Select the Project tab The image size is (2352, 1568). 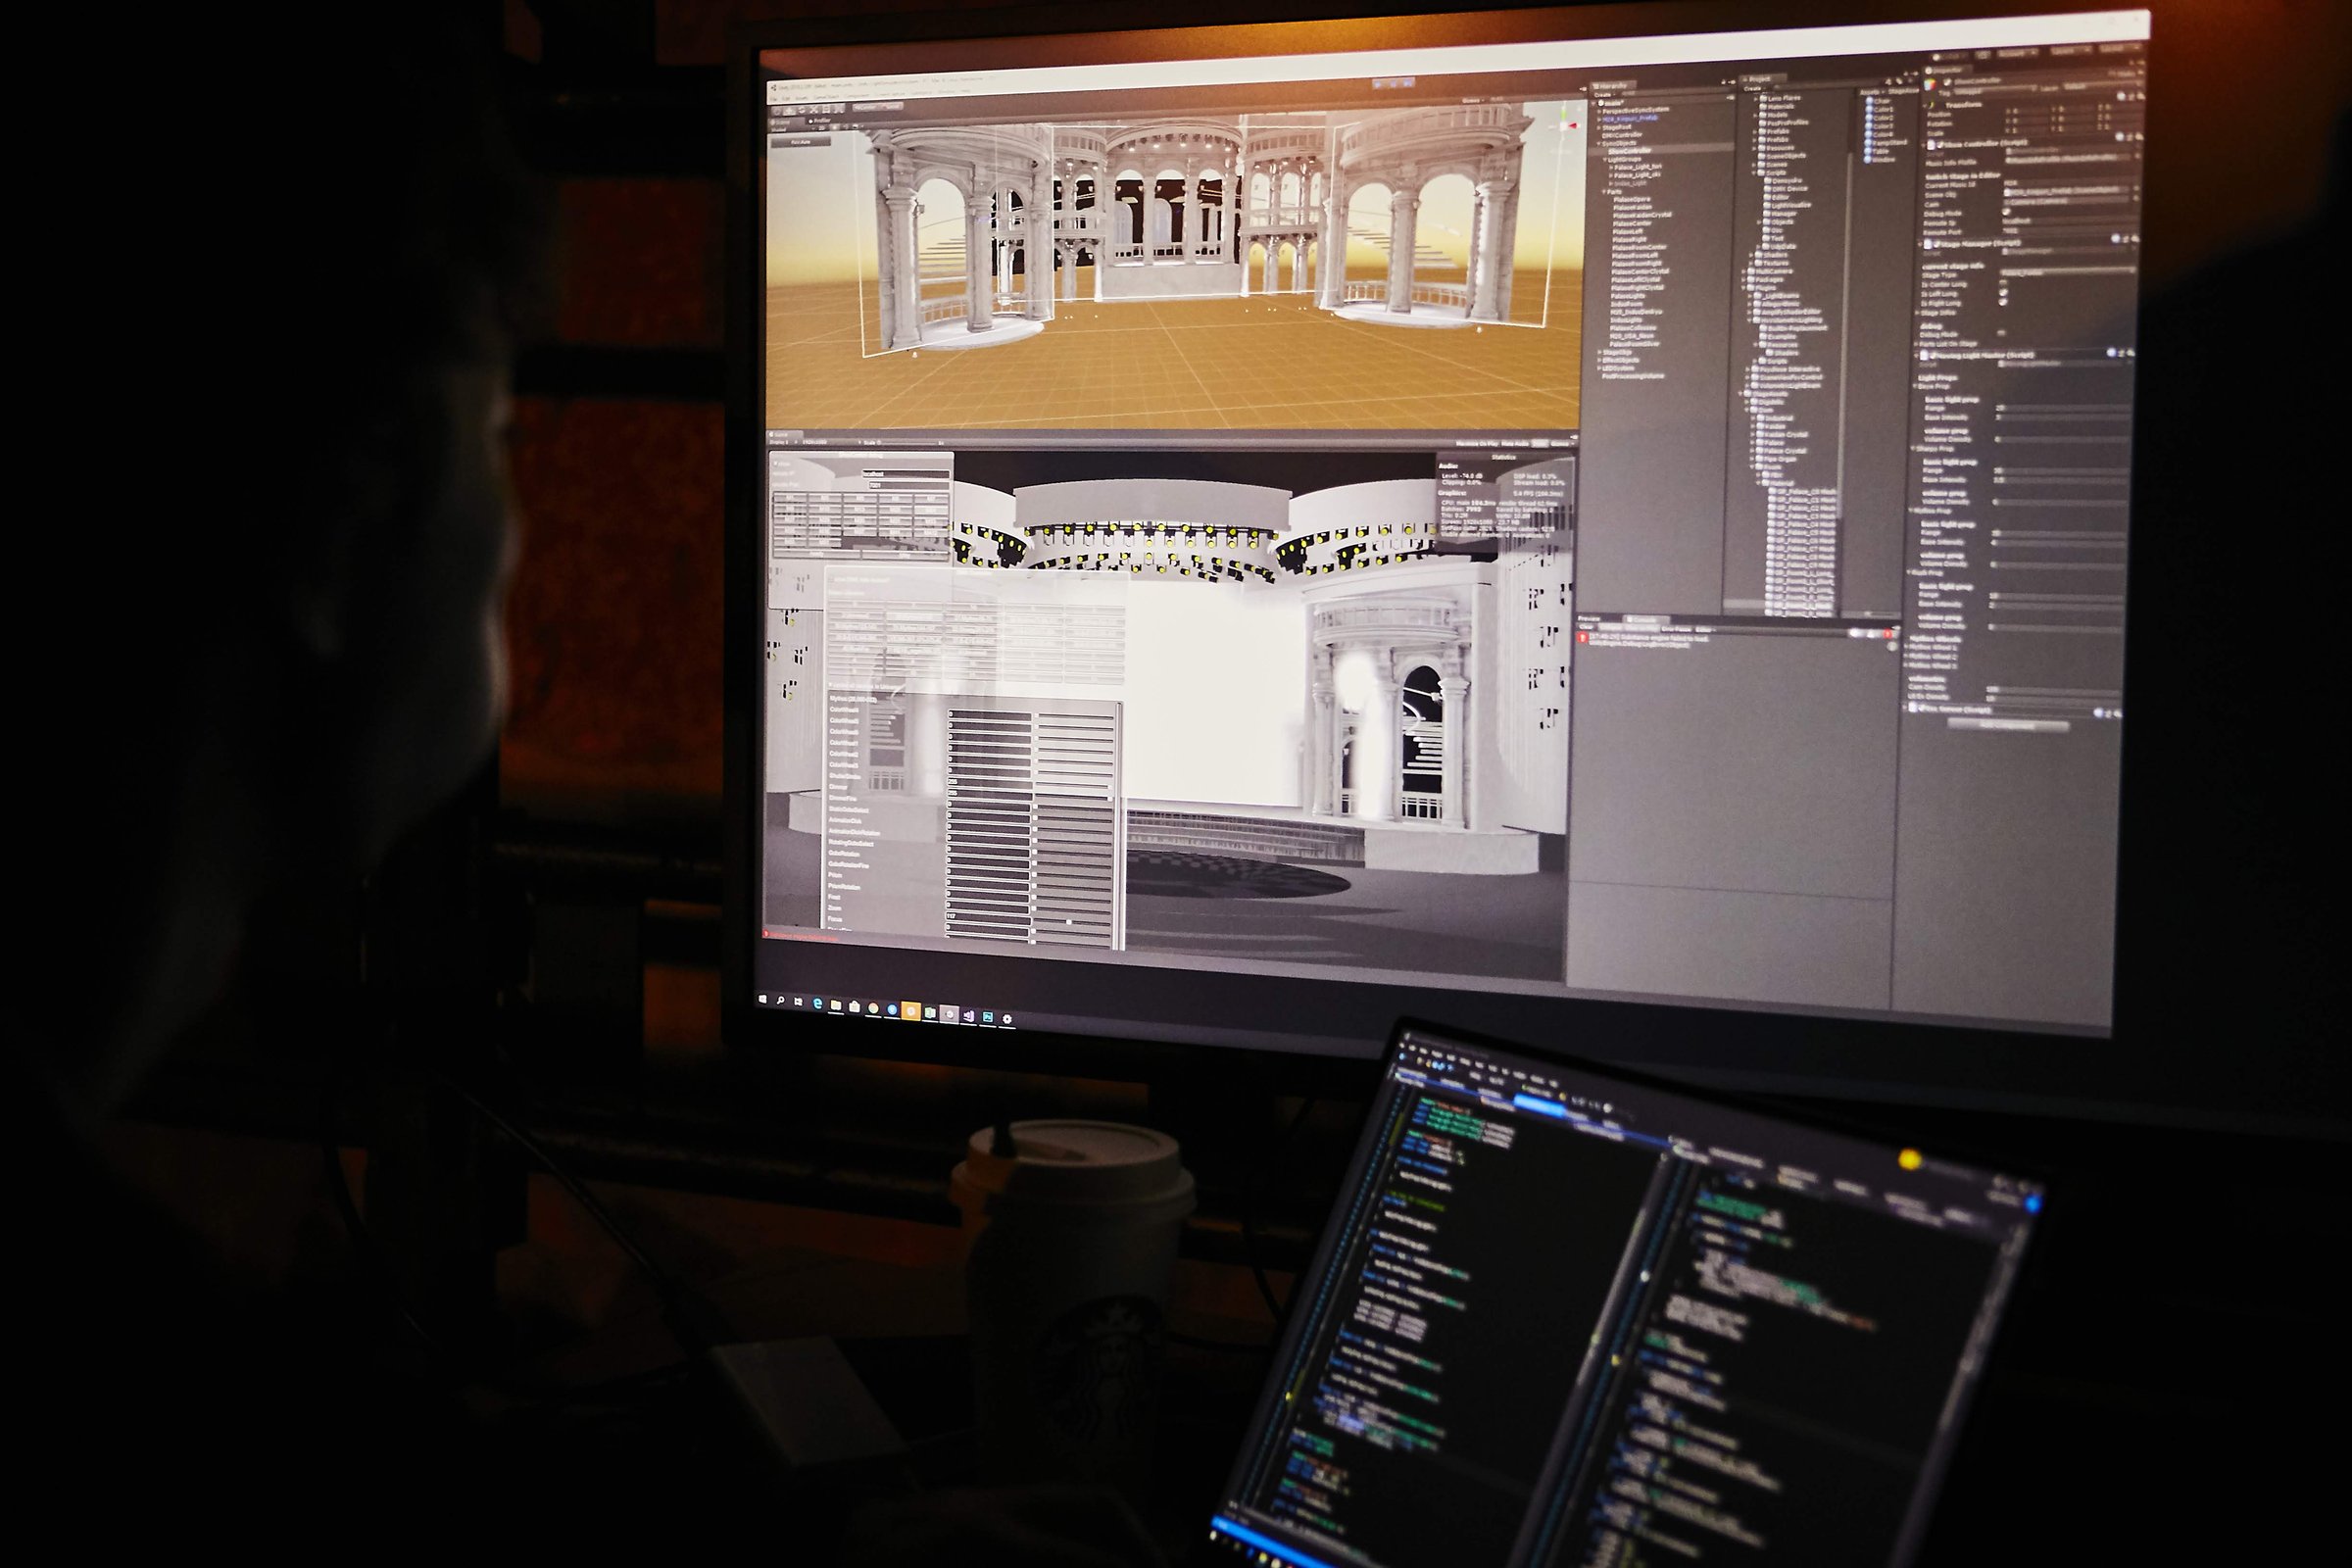click(1763, 80)
